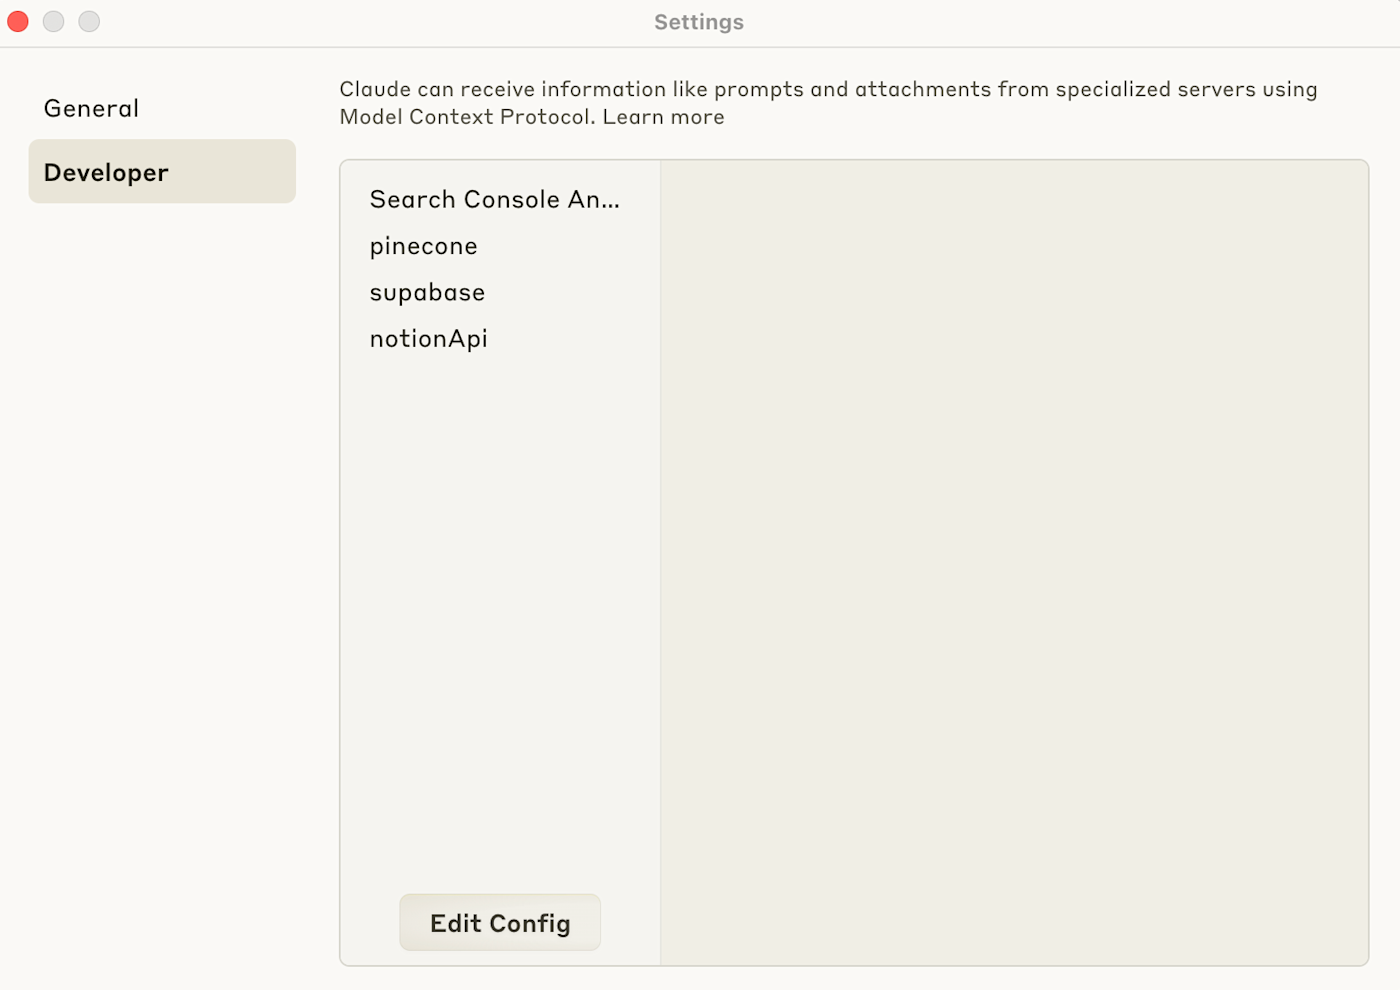Click the Edit Config button

tap(500, 922)
